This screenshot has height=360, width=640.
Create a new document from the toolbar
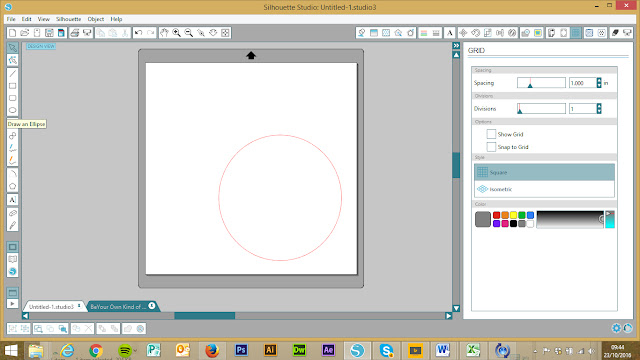(x=12, y=33)
